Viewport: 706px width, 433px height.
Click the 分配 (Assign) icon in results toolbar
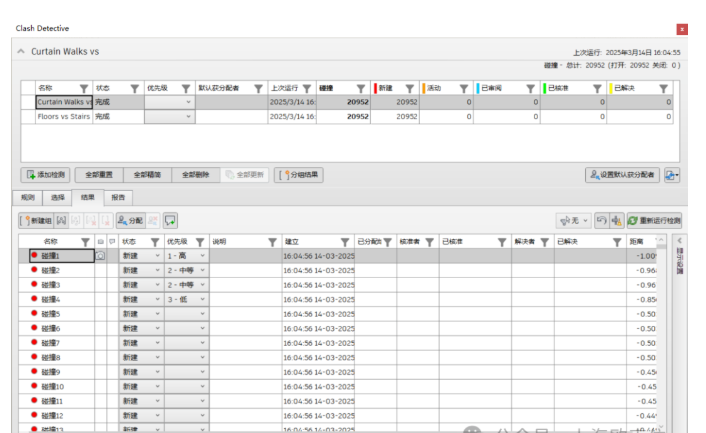(130, 220)
